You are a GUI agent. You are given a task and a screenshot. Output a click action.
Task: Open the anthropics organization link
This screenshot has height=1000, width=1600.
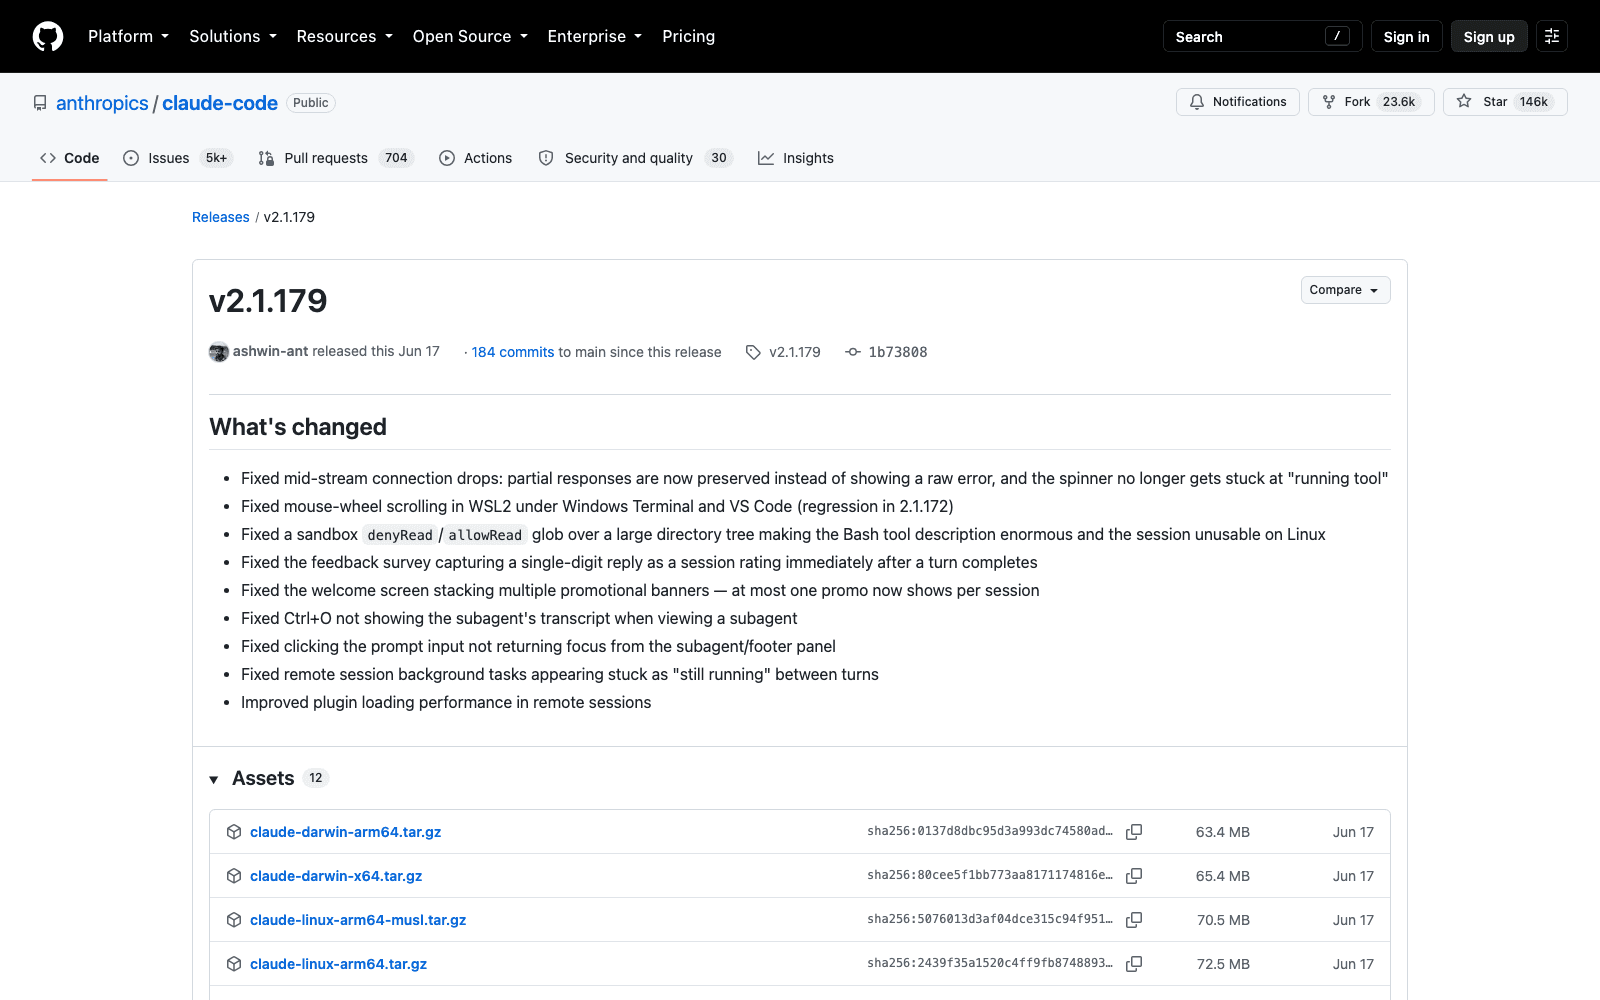[x=102, y=103]
